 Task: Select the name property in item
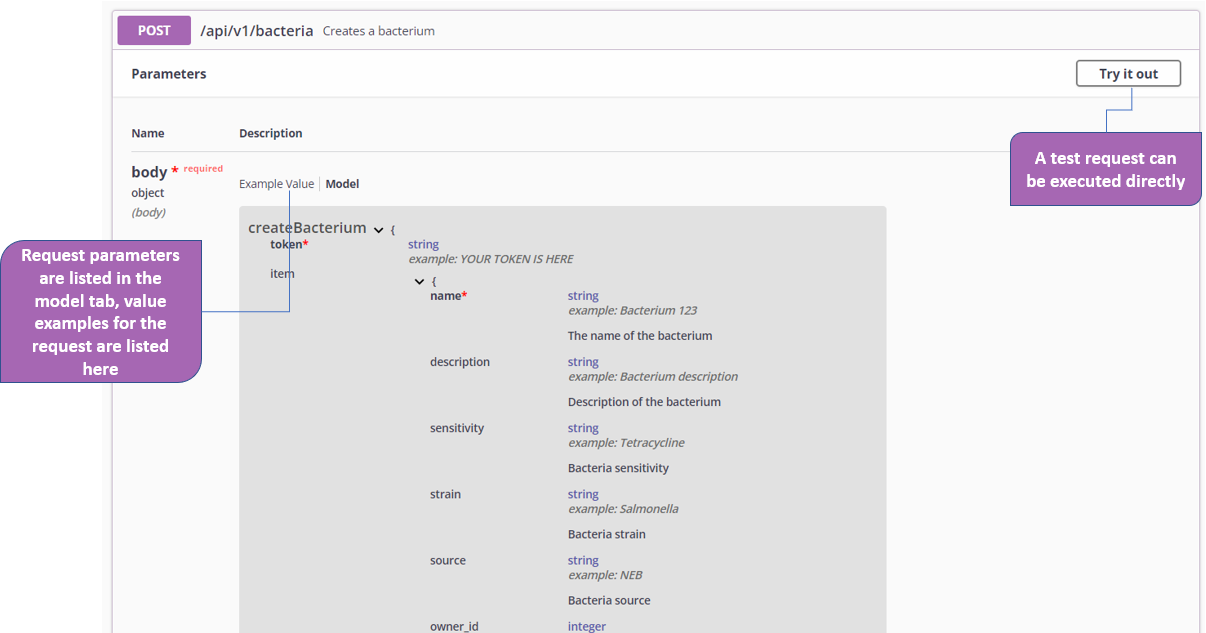click(448, 296)
